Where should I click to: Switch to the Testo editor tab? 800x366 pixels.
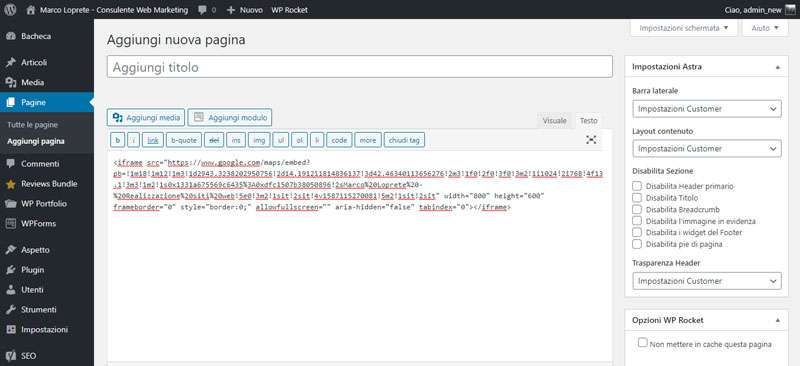[588, 121]
